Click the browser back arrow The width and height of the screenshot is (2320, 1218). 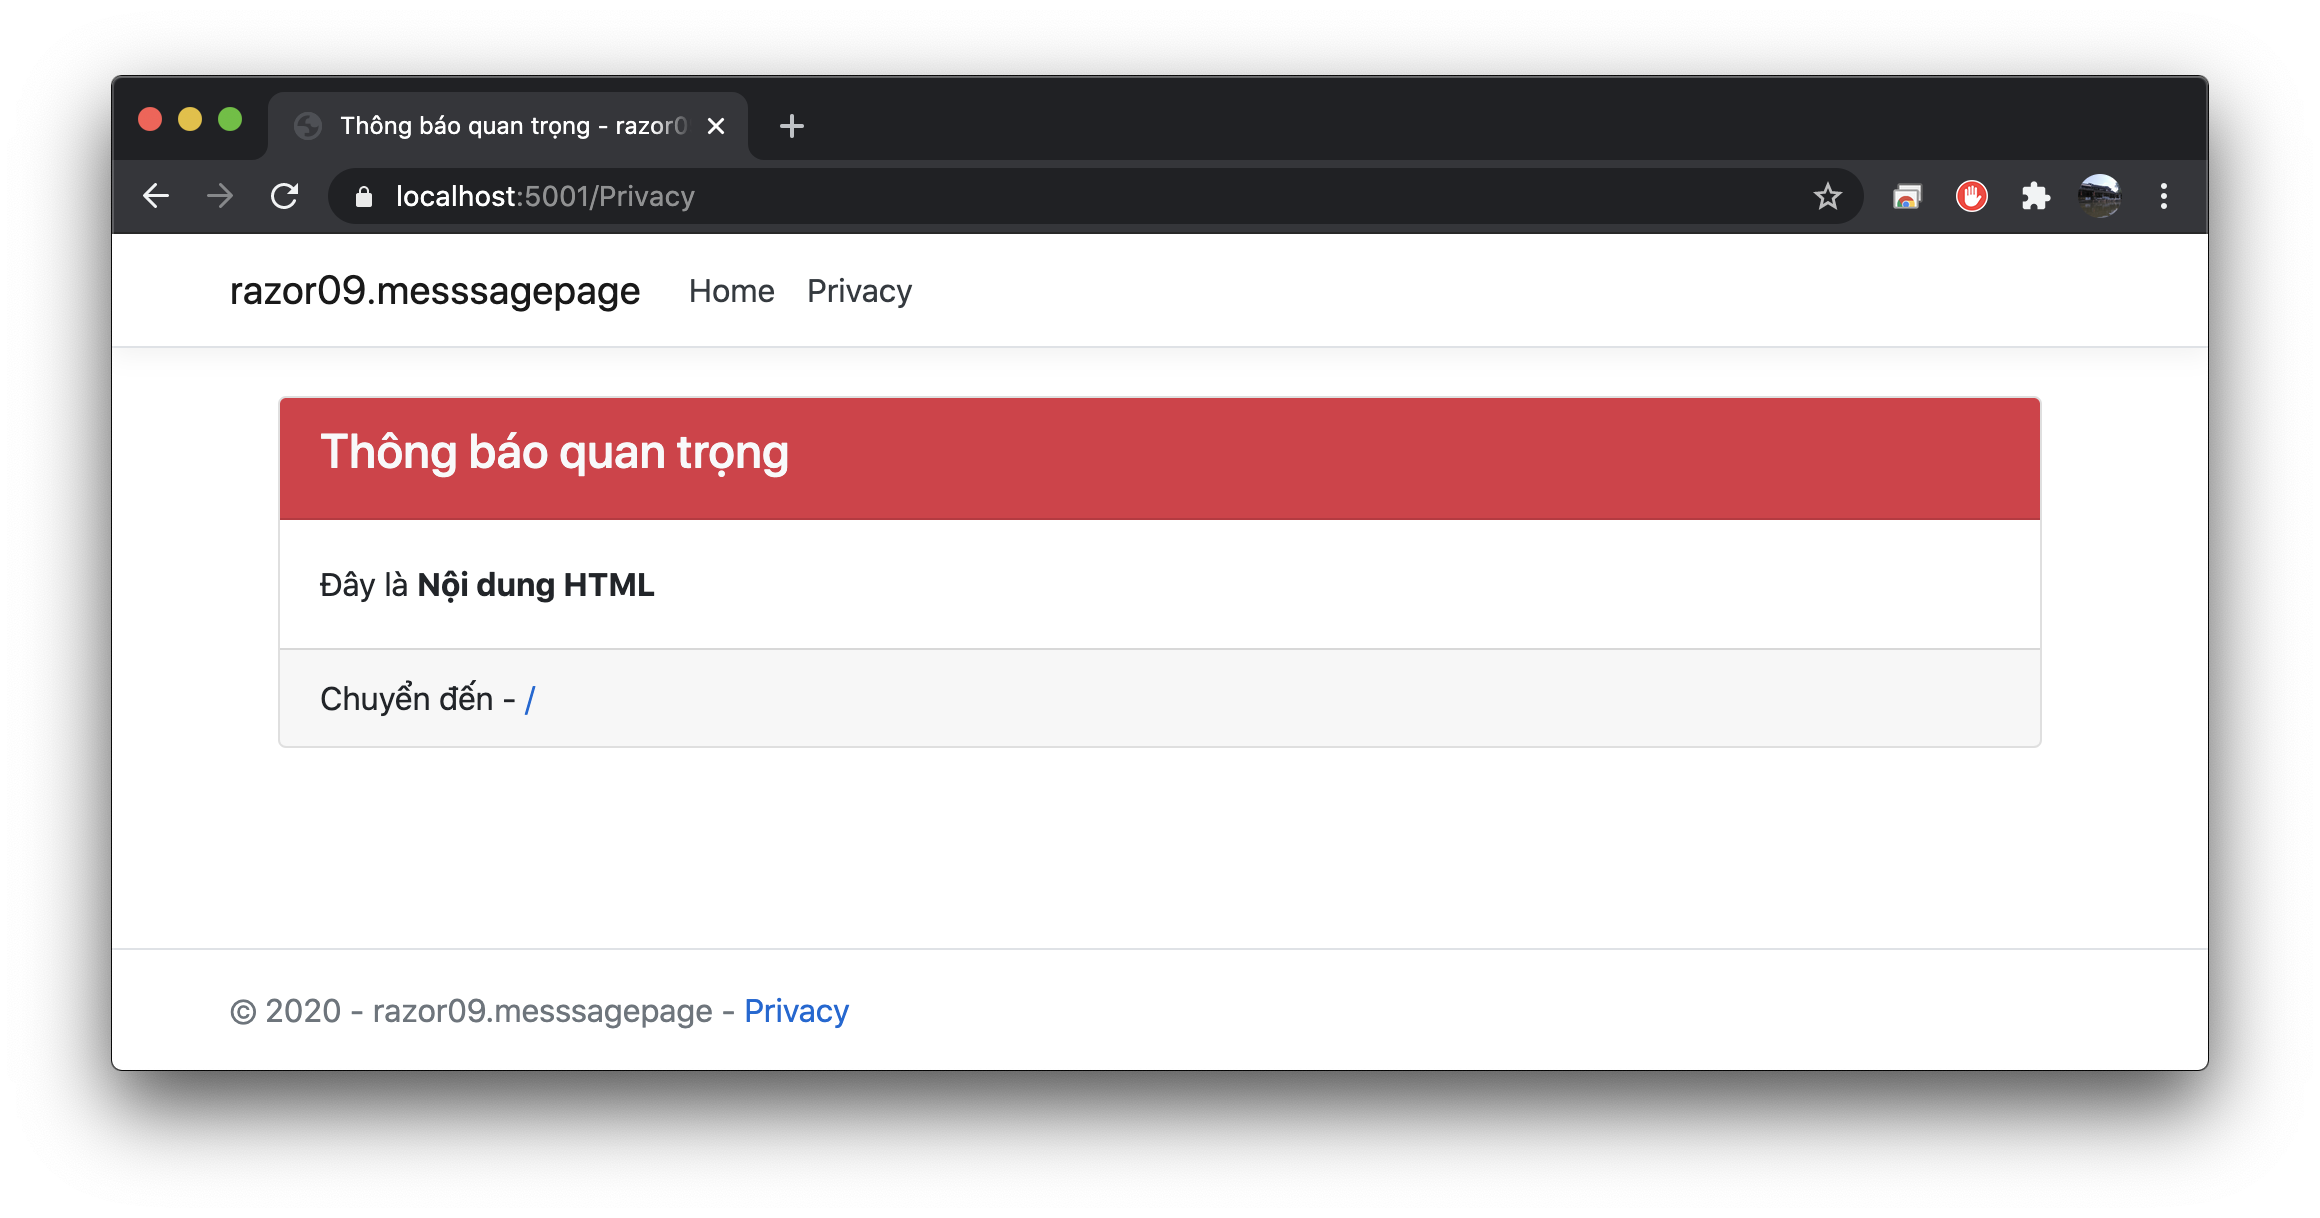pos(156,196)
